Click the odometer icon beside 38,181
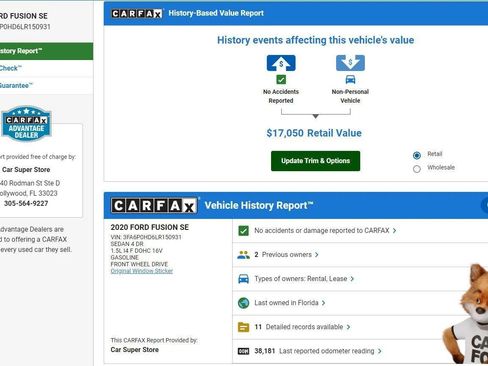 244,351
